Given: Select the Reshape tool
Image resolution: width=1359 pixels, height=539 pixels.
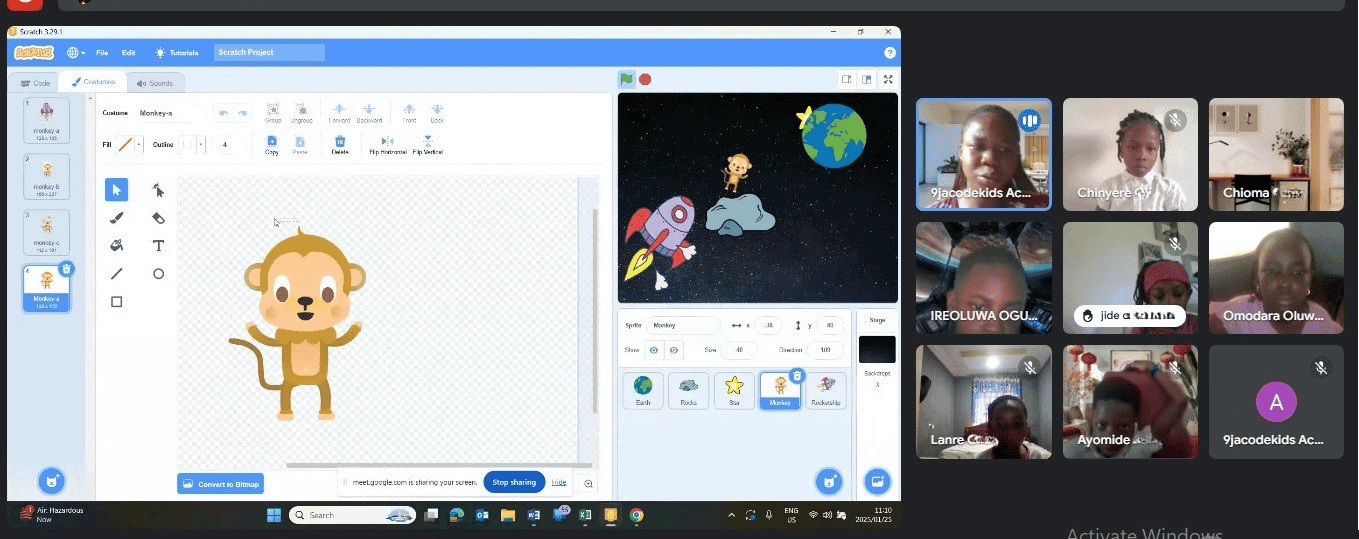Looking at the screenshot, I should click(x=158, y=190).
